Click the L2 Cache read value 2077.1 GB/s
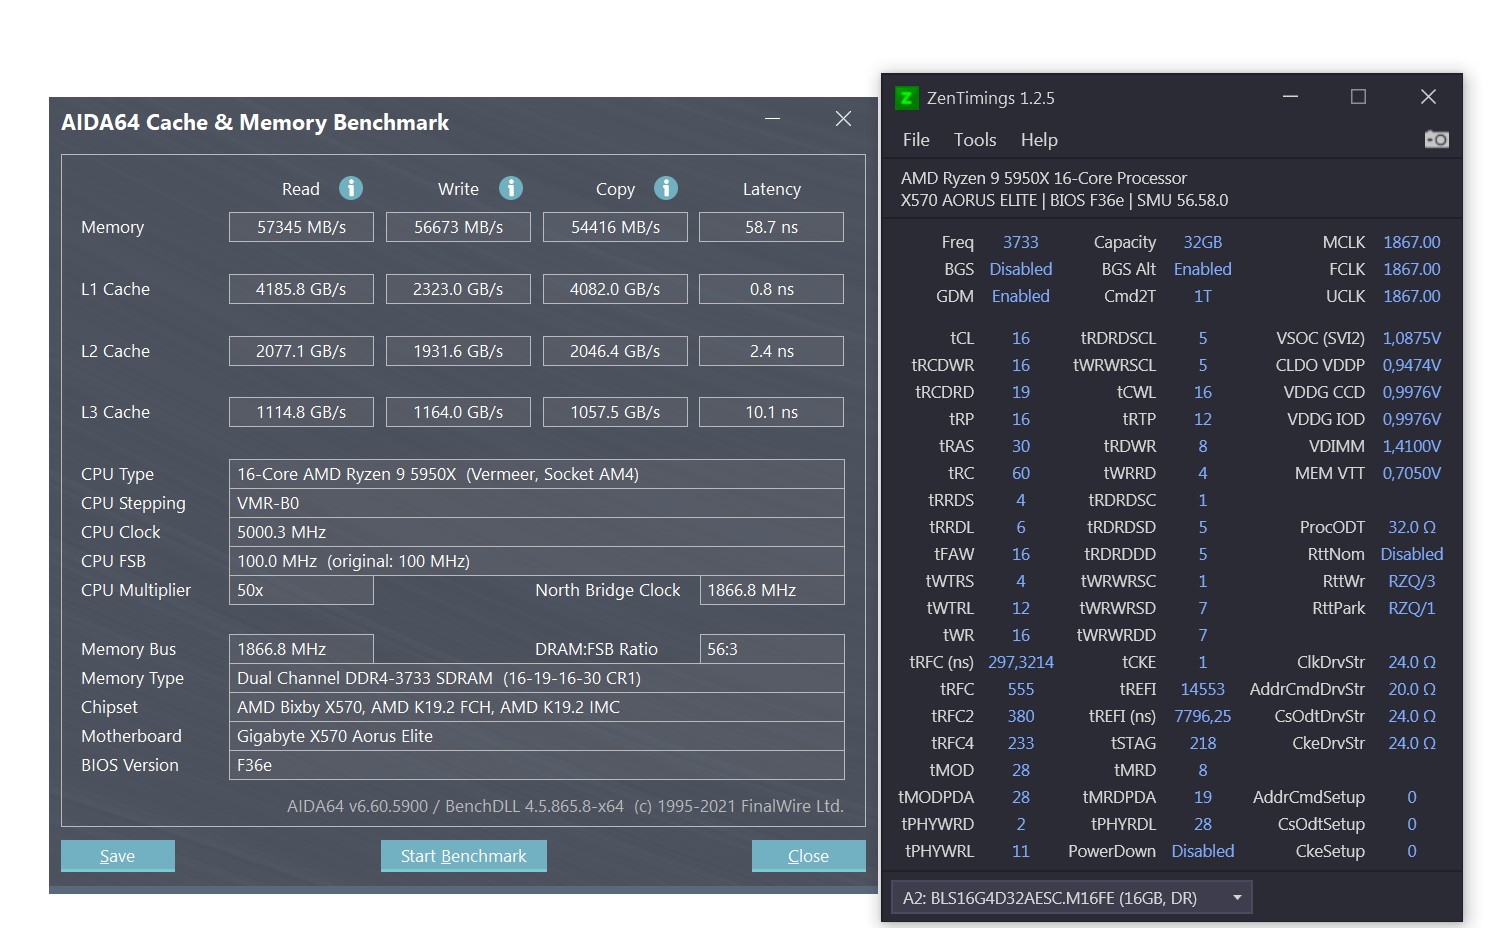 301,351
